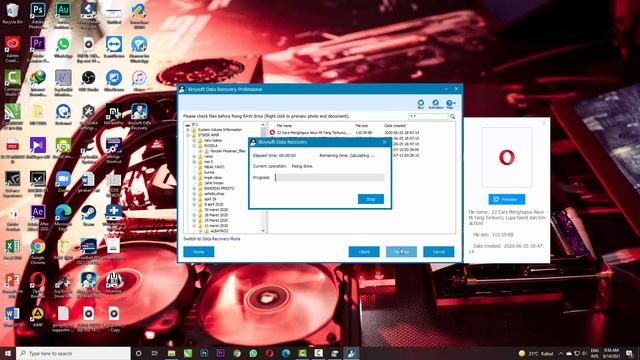Click the Home button
This screenshot has width=640, height=360.
tap(199, 252)
